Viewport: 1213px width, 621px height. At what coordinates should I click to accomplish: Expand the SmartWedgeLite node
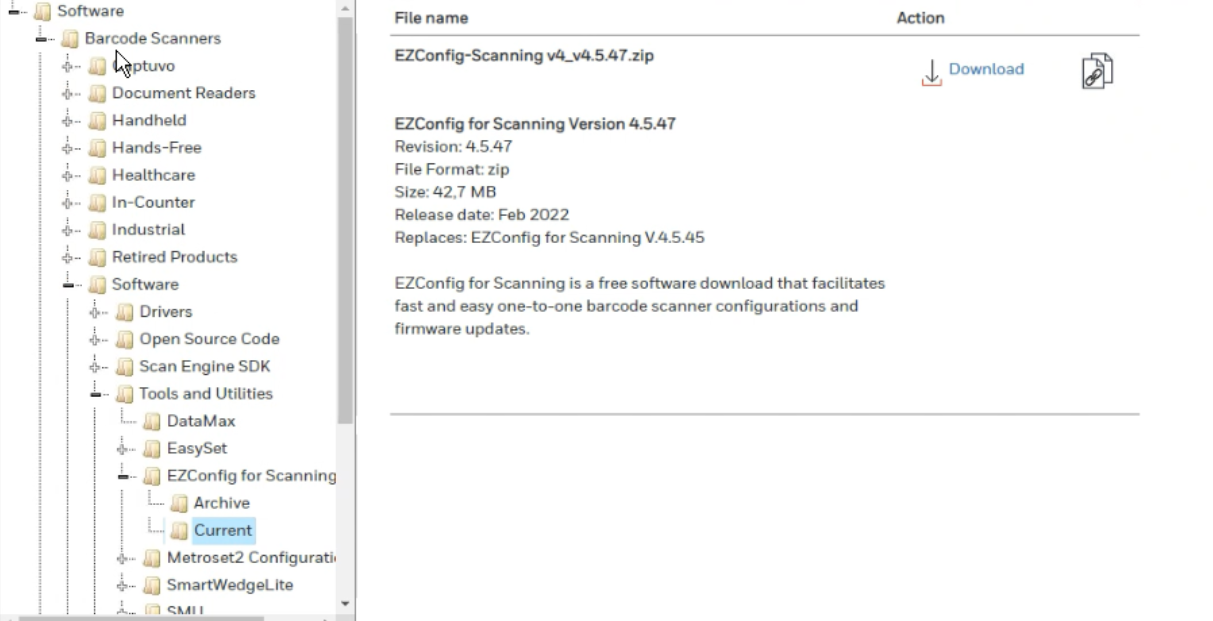point(124,585)
